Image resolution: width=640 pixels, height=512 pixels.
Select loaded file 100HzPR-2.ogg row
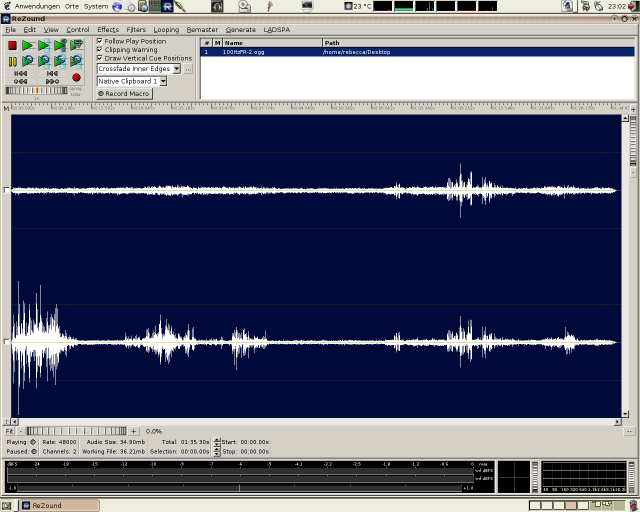[x=418, y=52]
